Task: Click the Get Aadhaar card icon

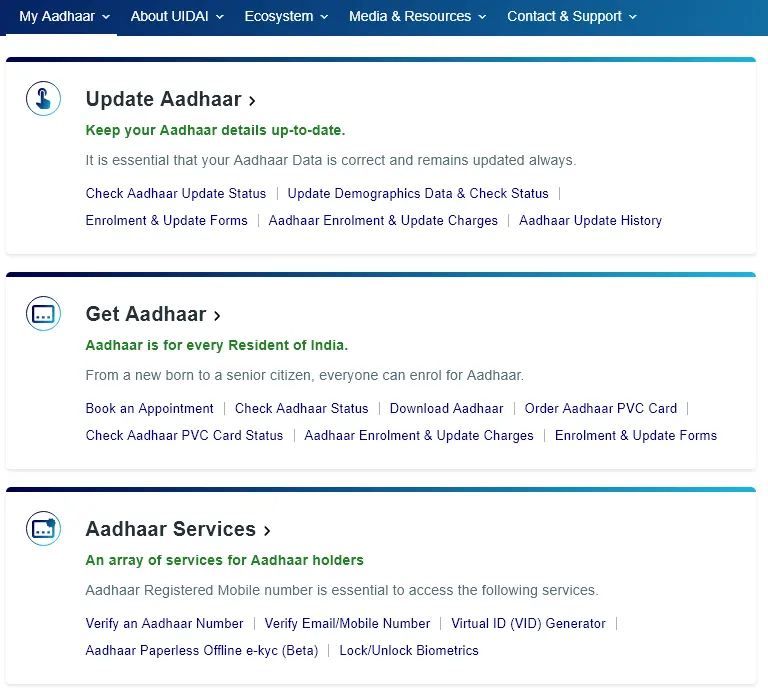Action: point(43,313)
